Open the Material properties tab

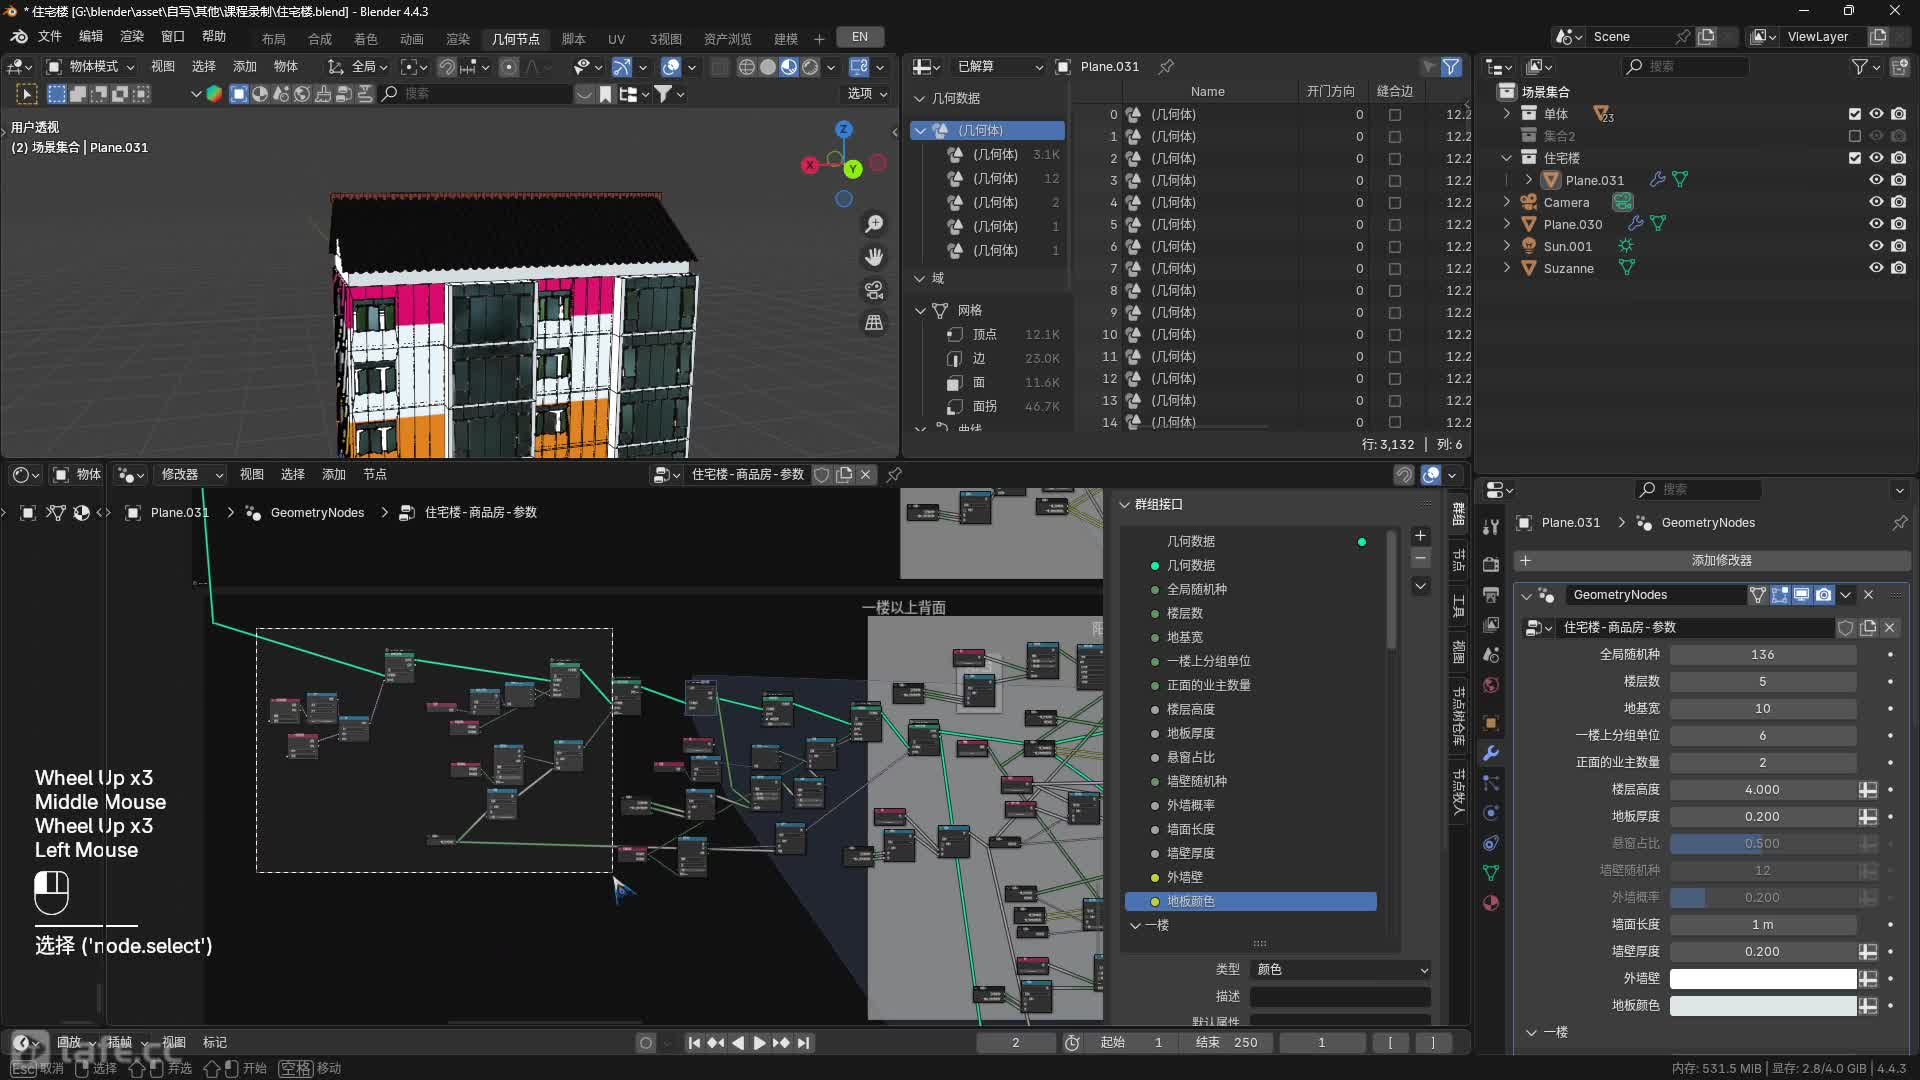click(1491, 903)
